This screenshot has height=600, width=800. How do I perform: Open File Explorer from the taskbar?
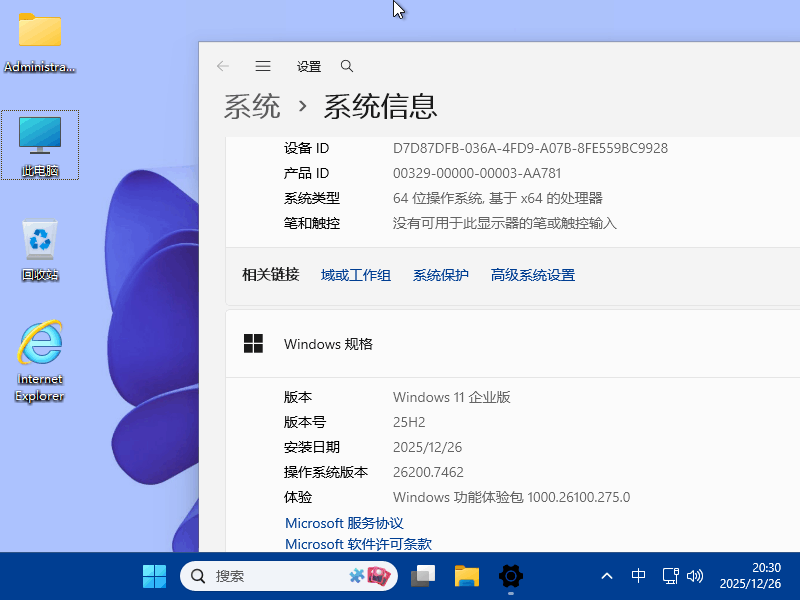(466, 576)
